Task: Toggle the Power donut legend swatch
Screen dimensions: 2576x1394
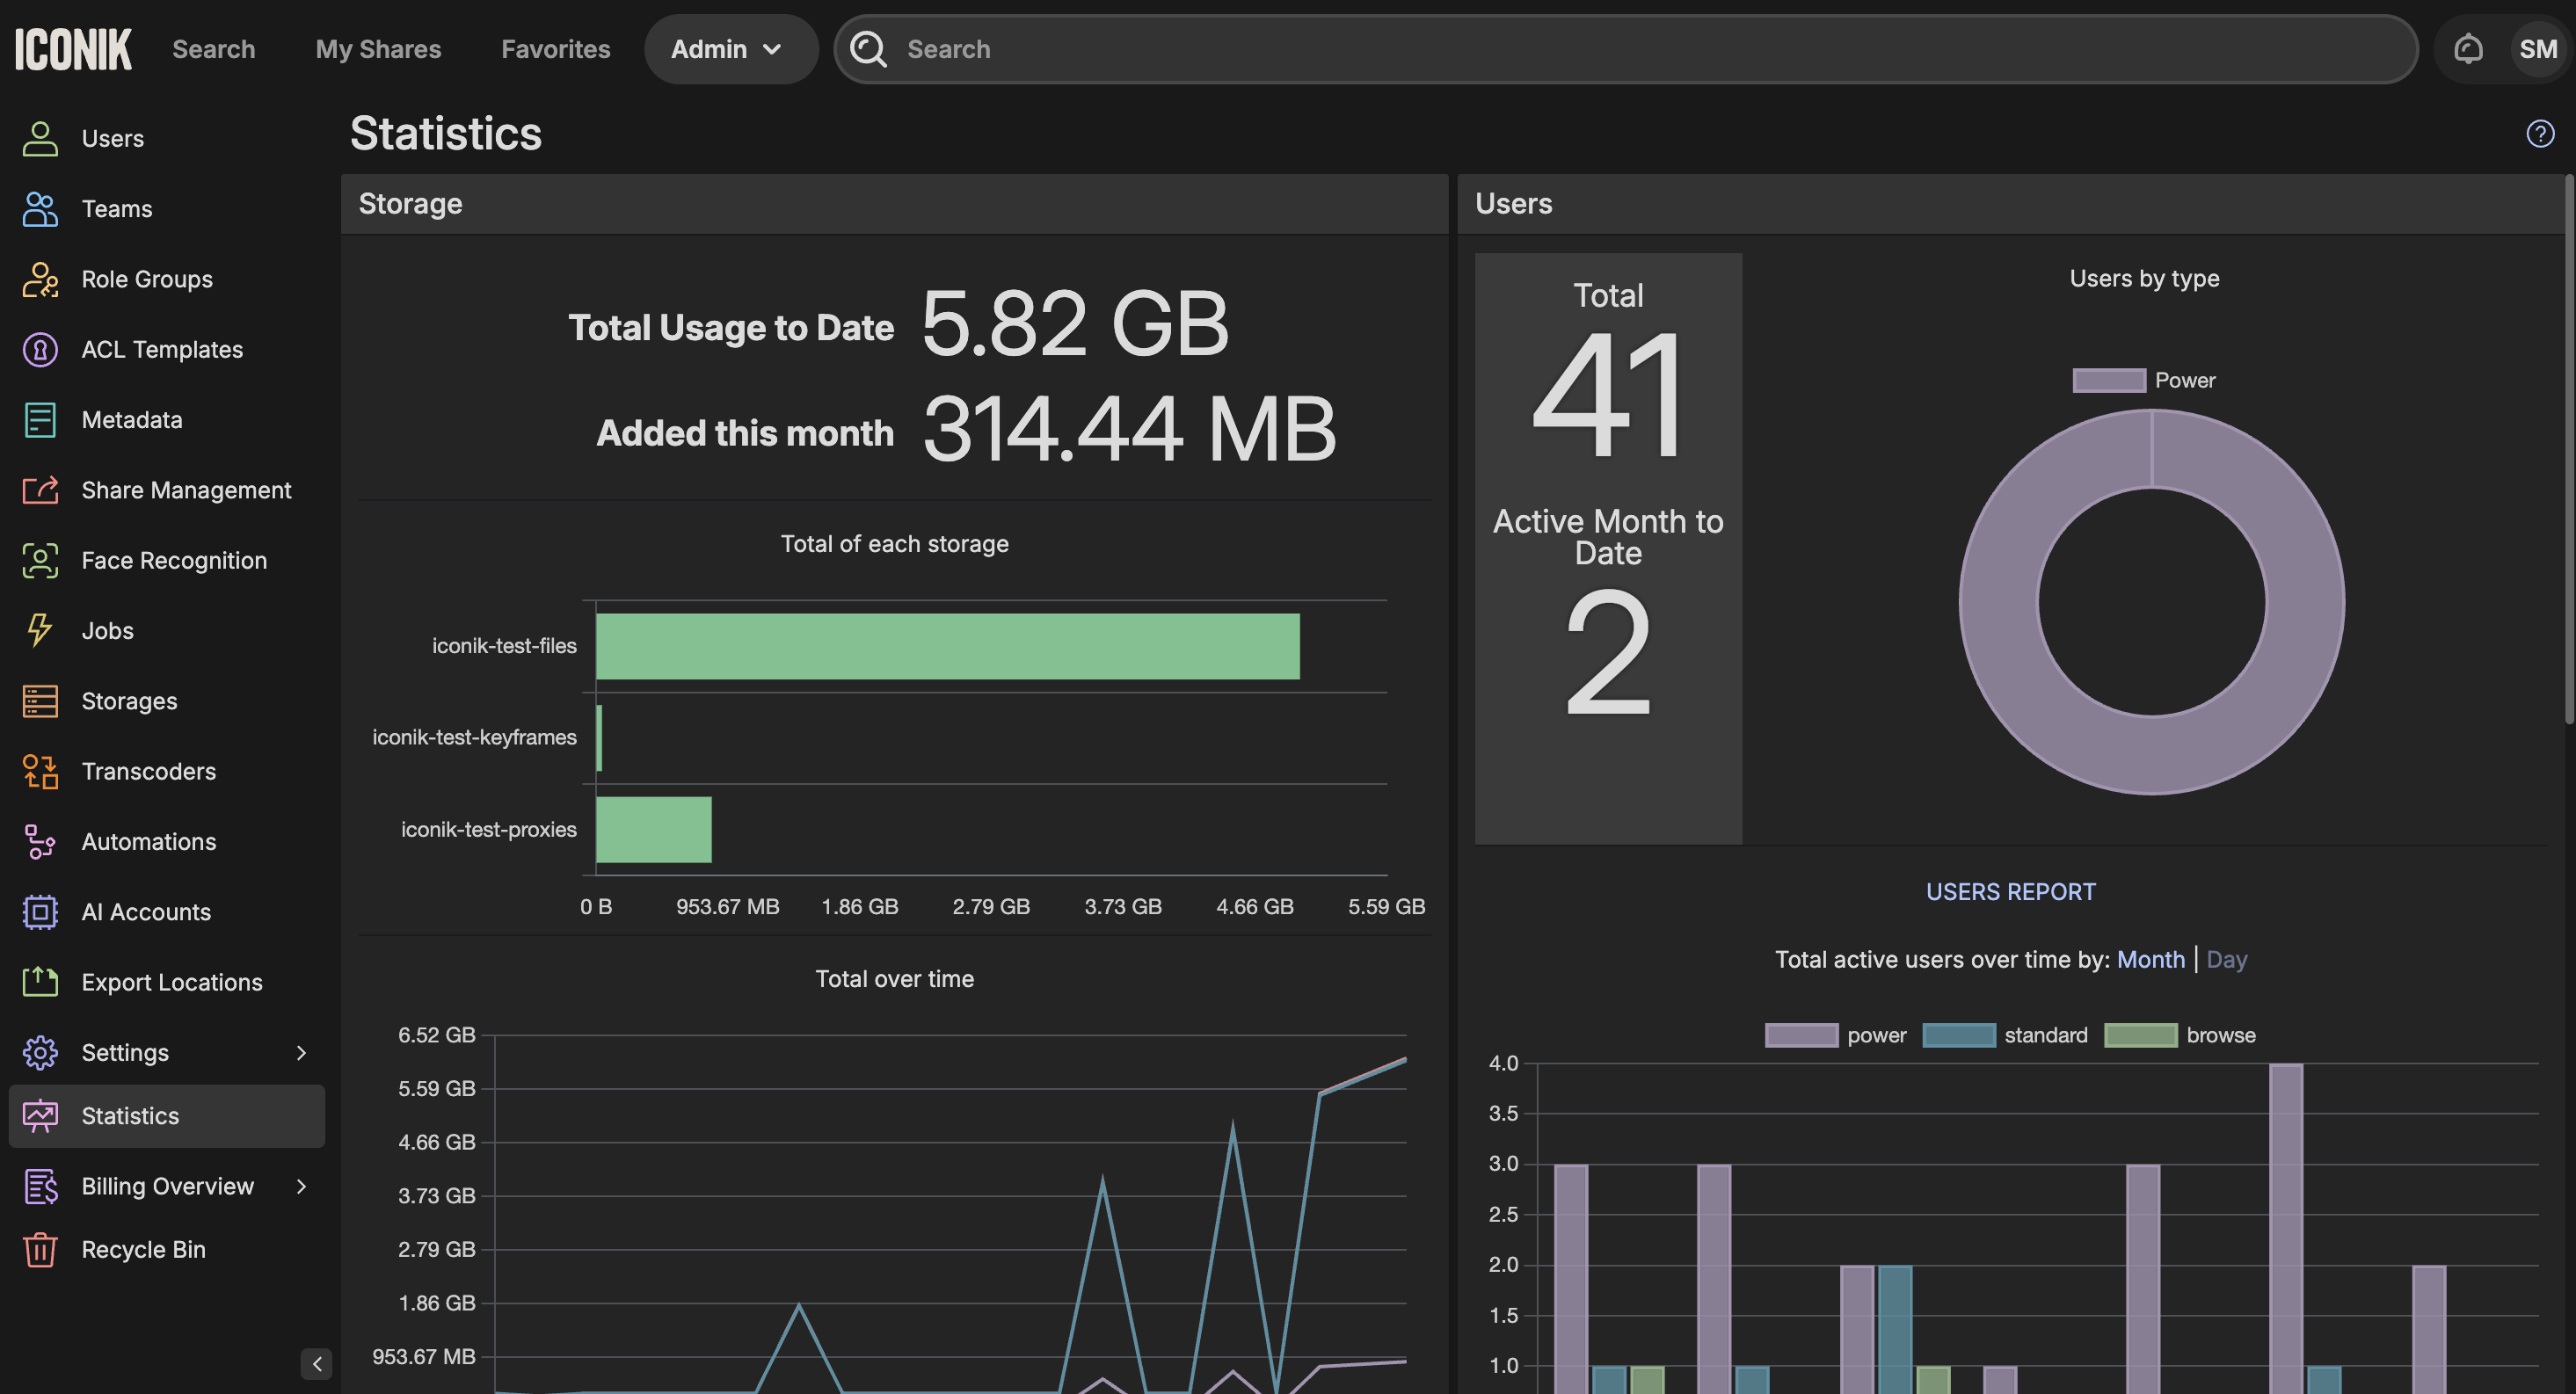Action: (2108, 380)
